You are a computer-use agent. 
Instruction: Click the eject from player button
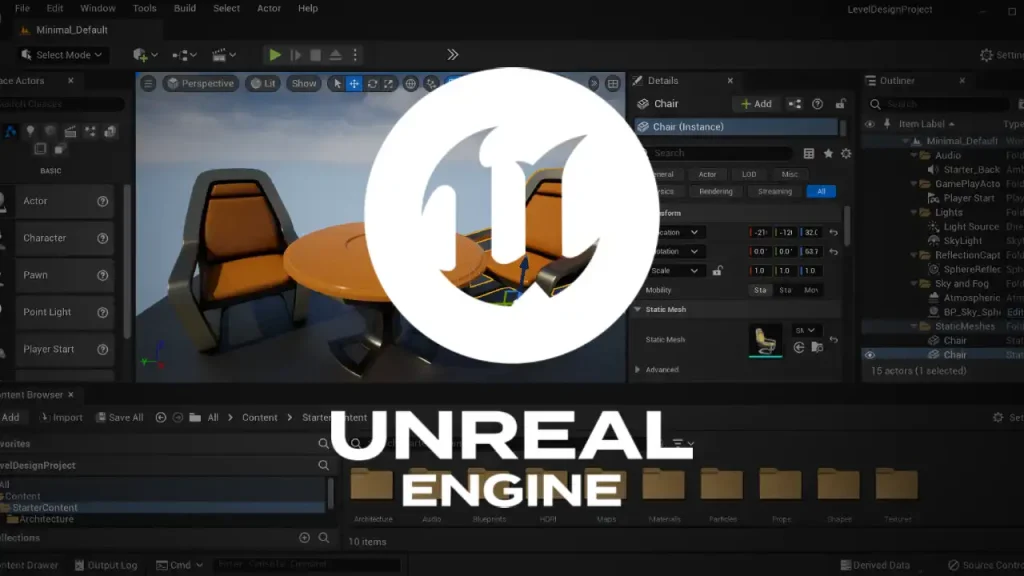(x=335, y=55)
